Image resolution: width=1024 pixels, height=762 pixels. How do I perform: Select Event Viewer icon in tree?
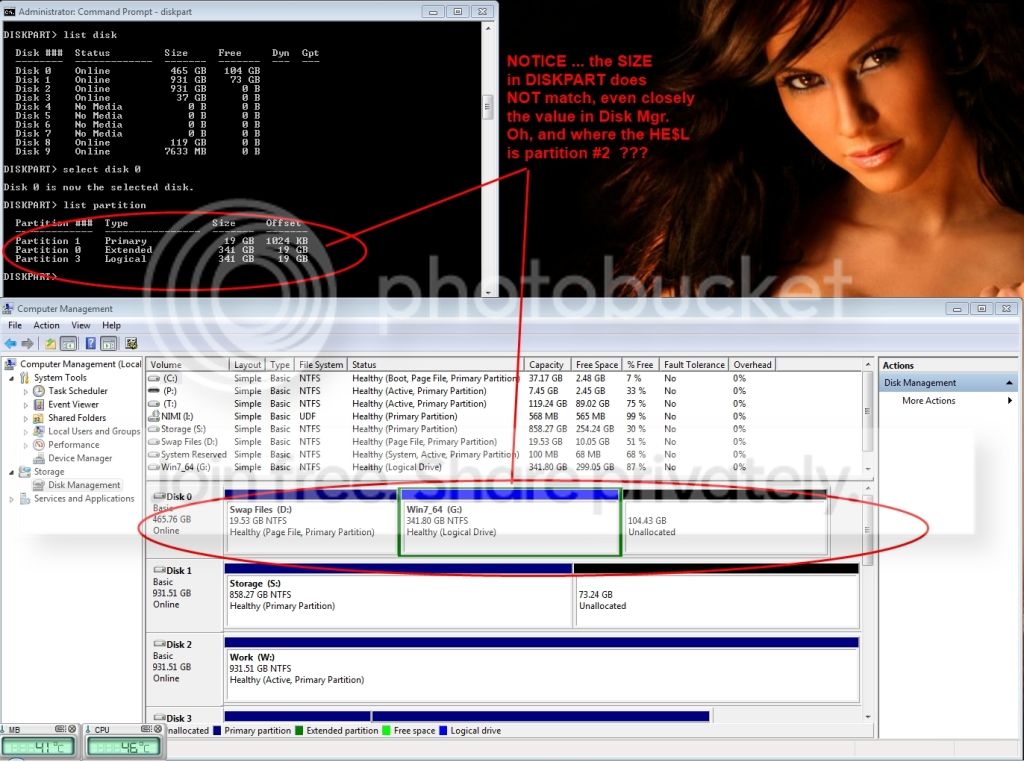pyautogui.click(x=39, y=404)
